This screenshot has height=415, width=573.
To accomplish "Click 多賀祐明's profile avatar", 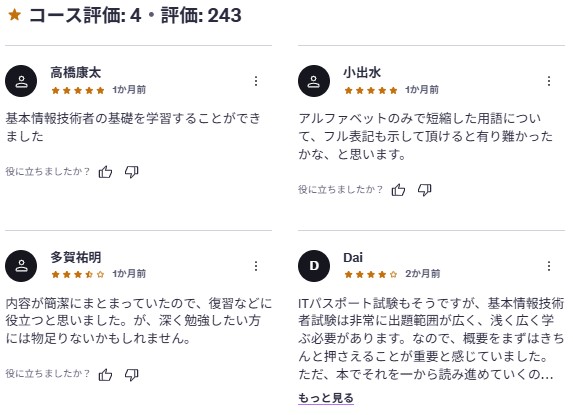I will (x=21, y=266).
